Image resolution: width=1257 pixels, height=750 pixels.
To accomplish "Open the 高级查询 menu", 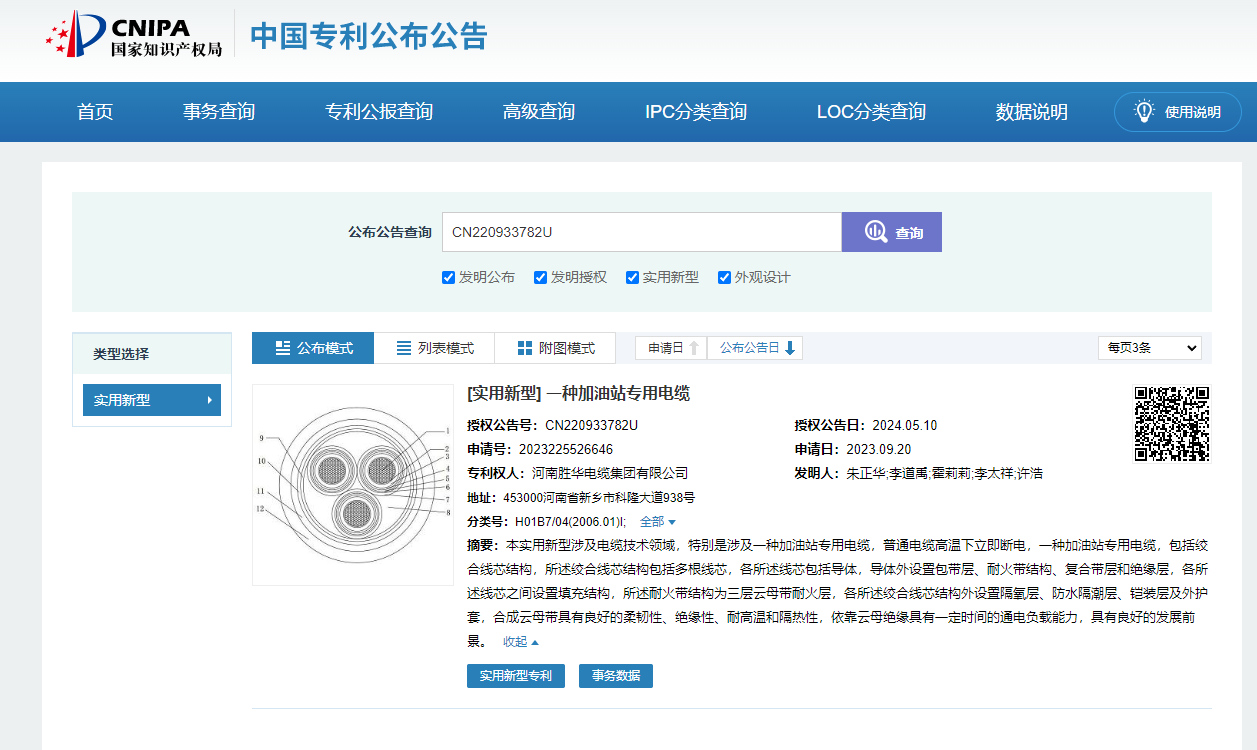I will pyautogui.click(x=538, y=112).
